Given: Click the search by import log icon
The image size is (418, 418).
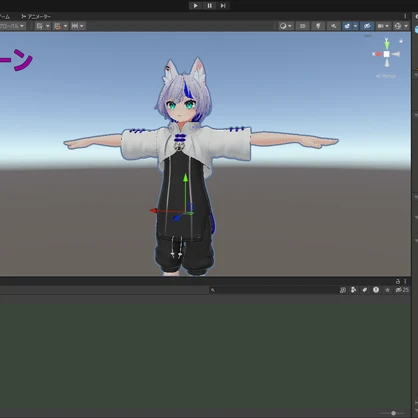Looking at the screenshot, I should click(376, 290).
